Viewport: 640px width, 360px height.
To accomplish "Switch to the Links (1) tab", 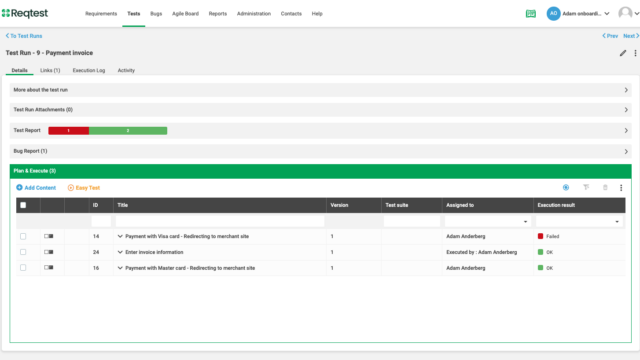I will tap(50, 70).
